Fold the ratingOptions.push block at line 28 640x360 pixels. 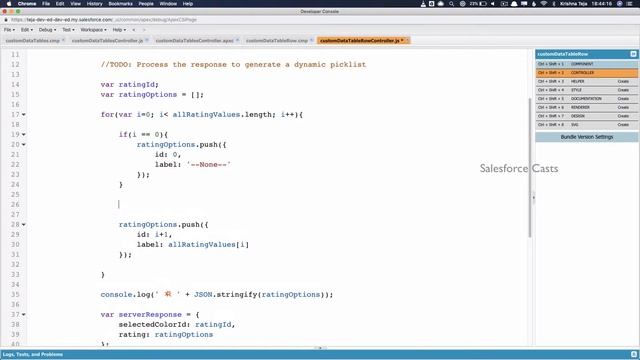24,224
